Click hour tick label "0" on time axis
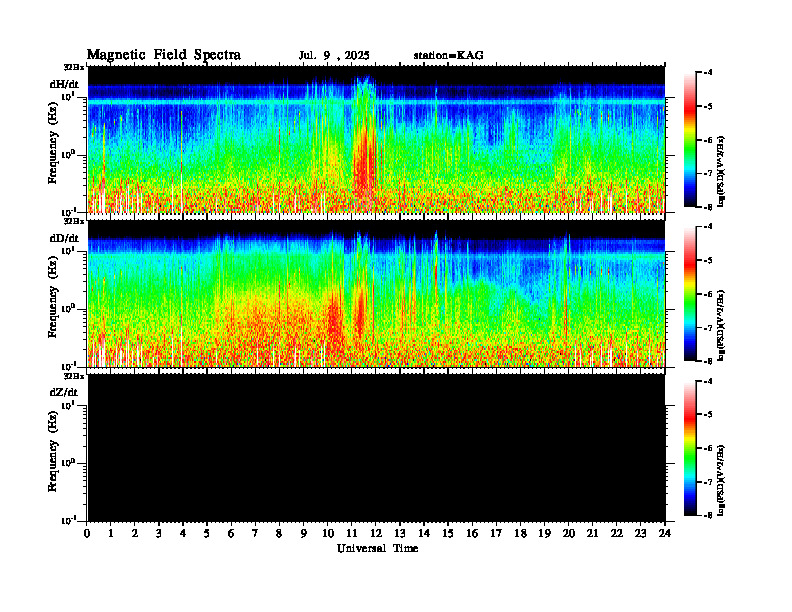Viewport: 792px width, 612px height. point(87,533)
